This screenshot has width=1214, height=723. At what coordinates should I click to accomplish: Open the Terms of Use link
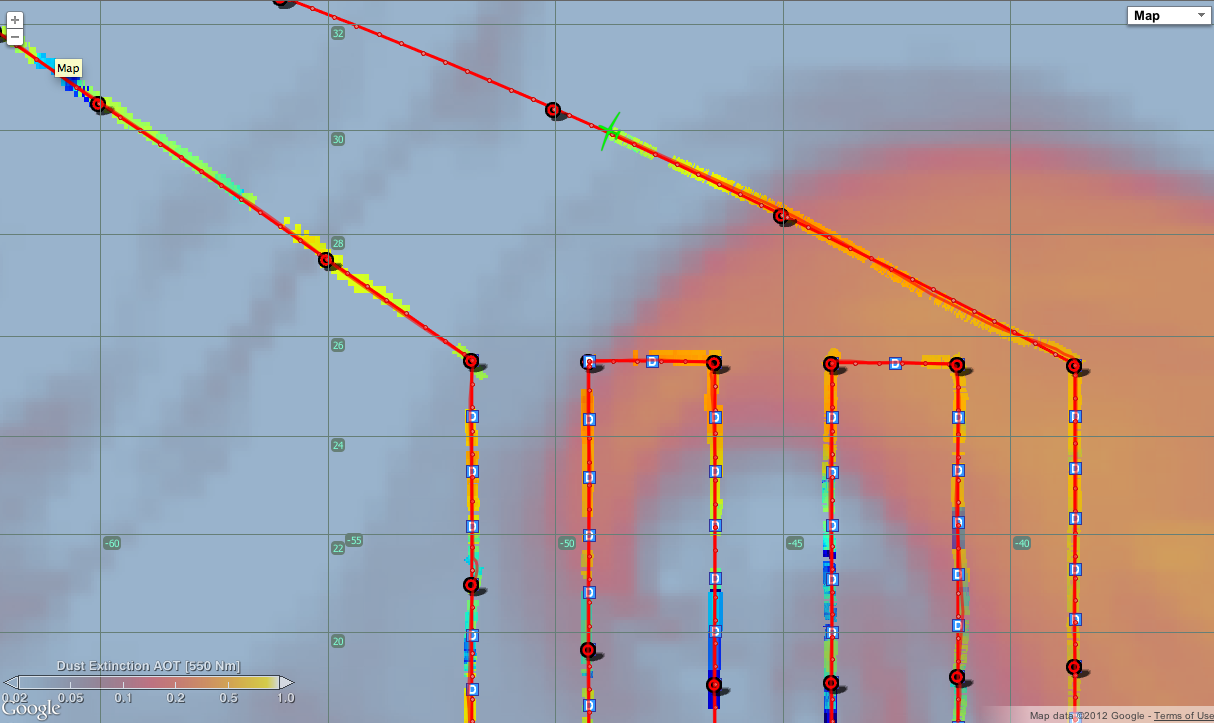[1183, 716]
